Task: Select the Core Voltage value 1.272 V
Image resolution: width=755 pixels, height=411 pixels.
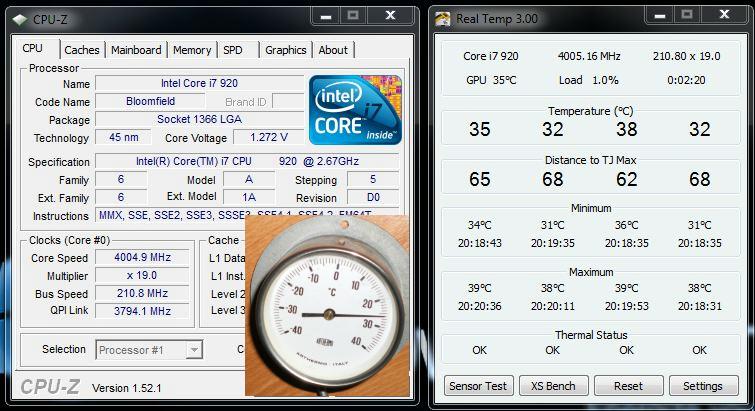Action: coord(269,137)
